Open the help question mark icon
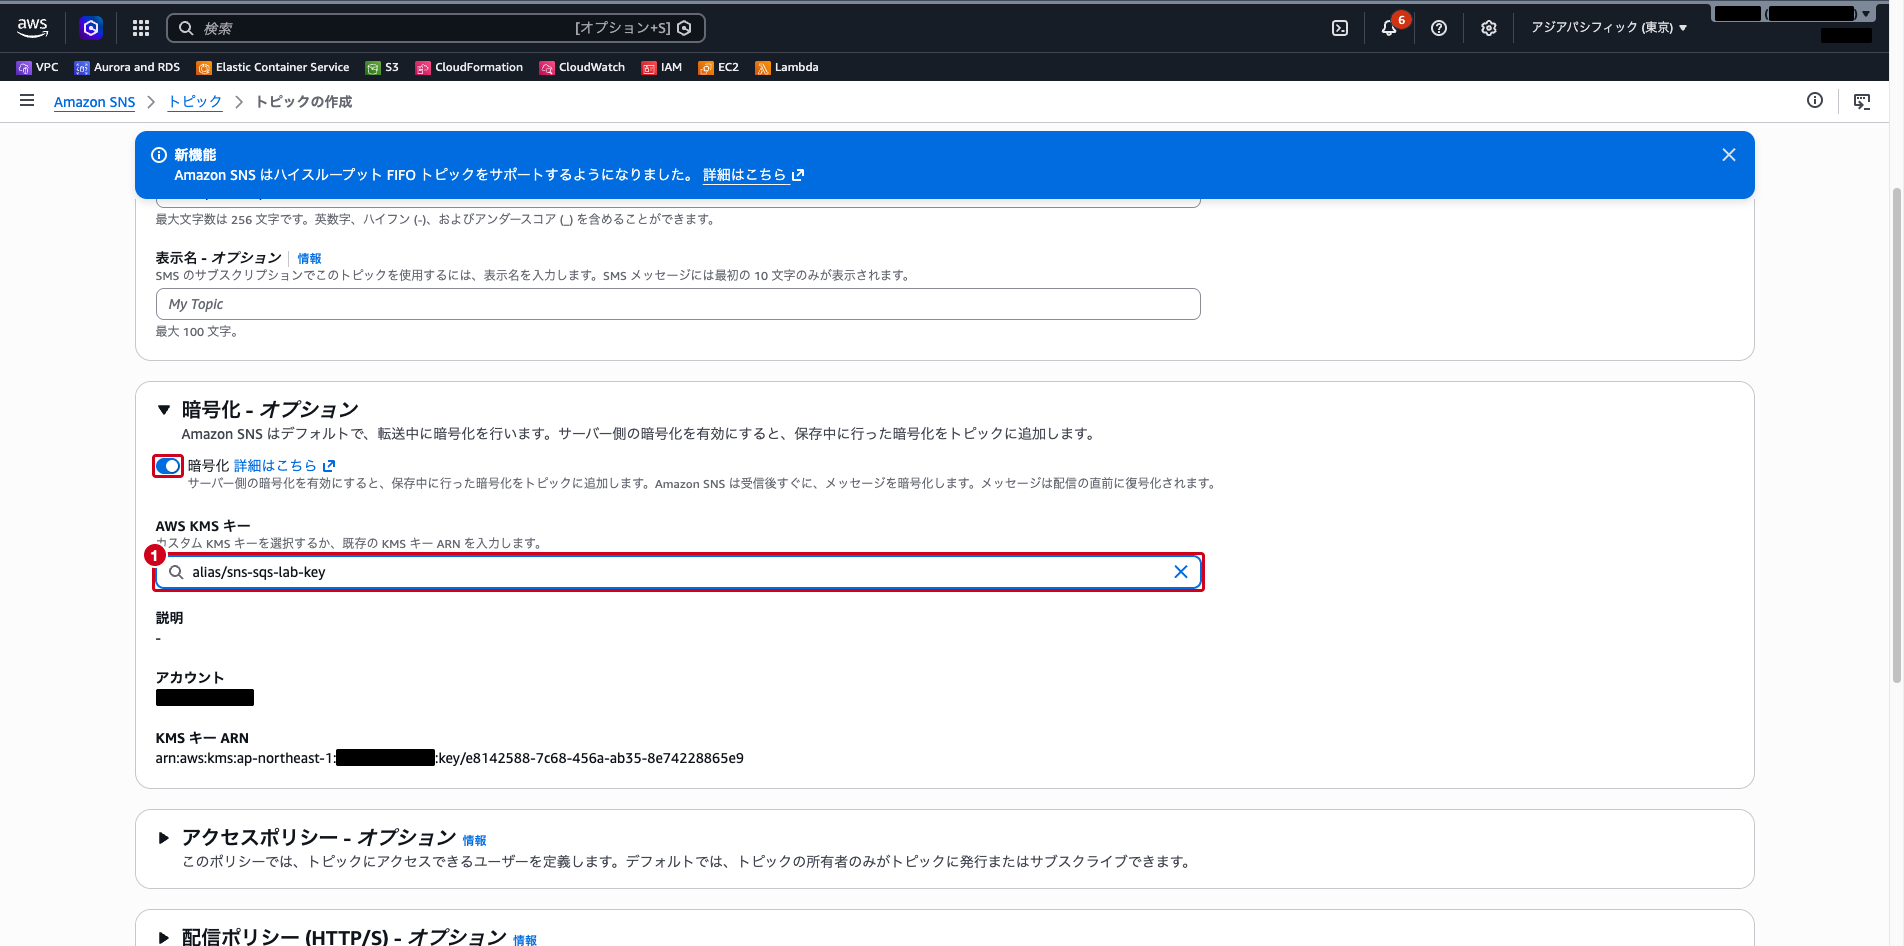This screenshot has height=946, width=1904. click(x=1439, y=28)
